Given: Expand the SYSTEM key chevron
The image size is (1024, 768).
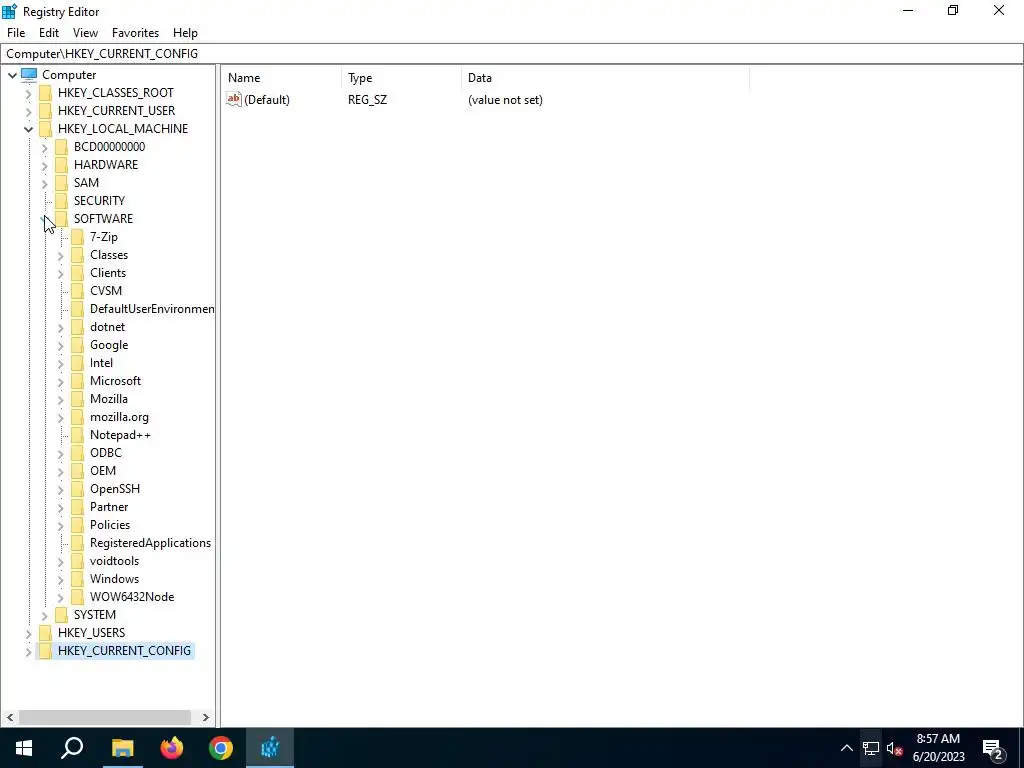Looking at the screenshot, I should click(x=44, y=615).
